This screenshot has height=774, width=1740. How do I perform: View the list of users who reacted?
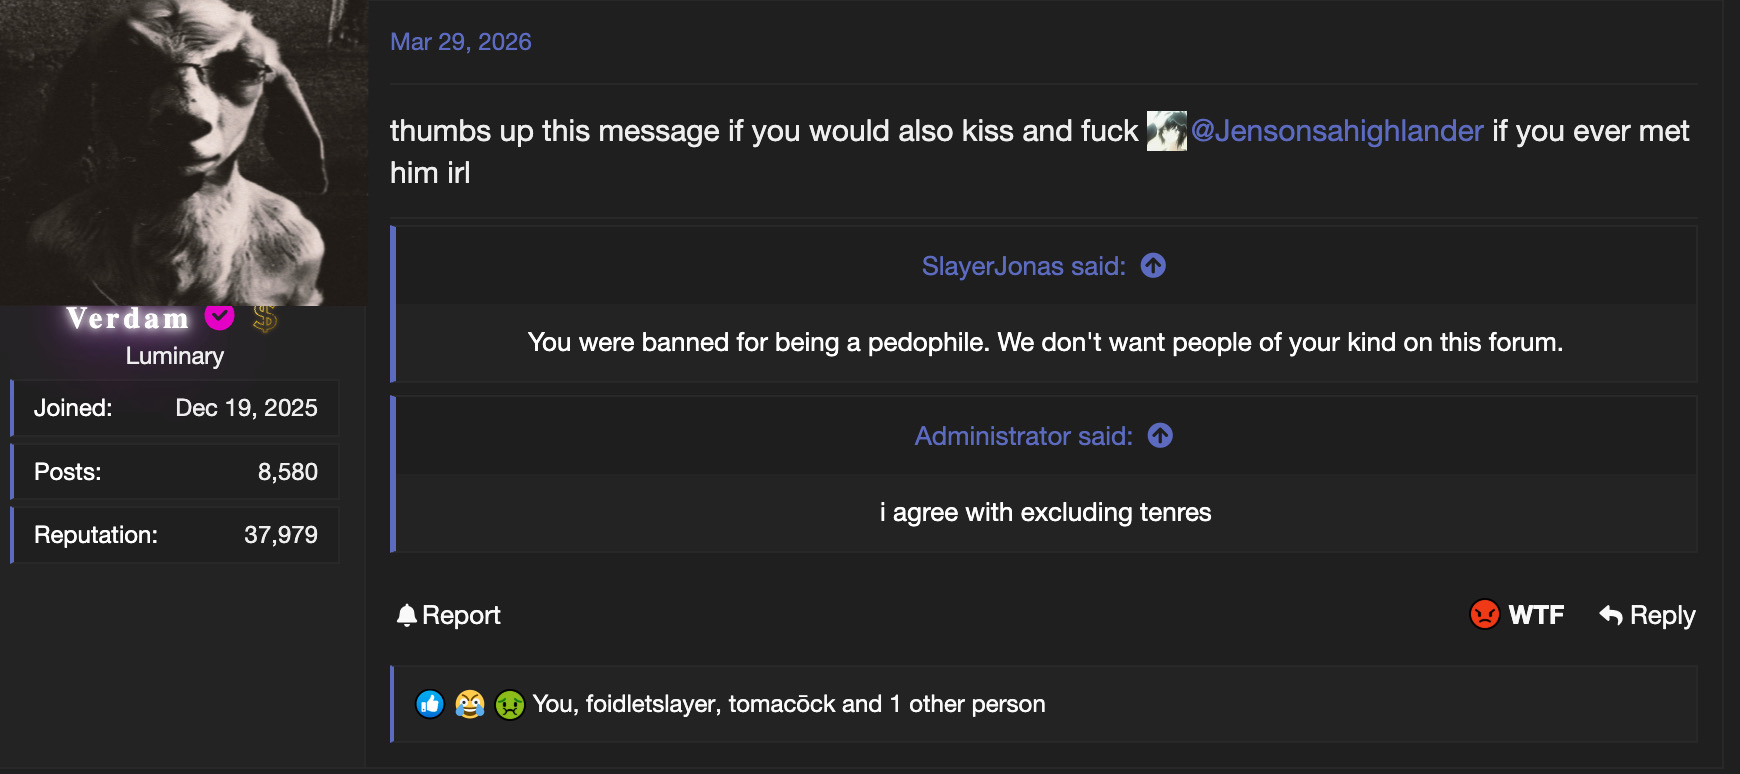(x=788, y=704)
